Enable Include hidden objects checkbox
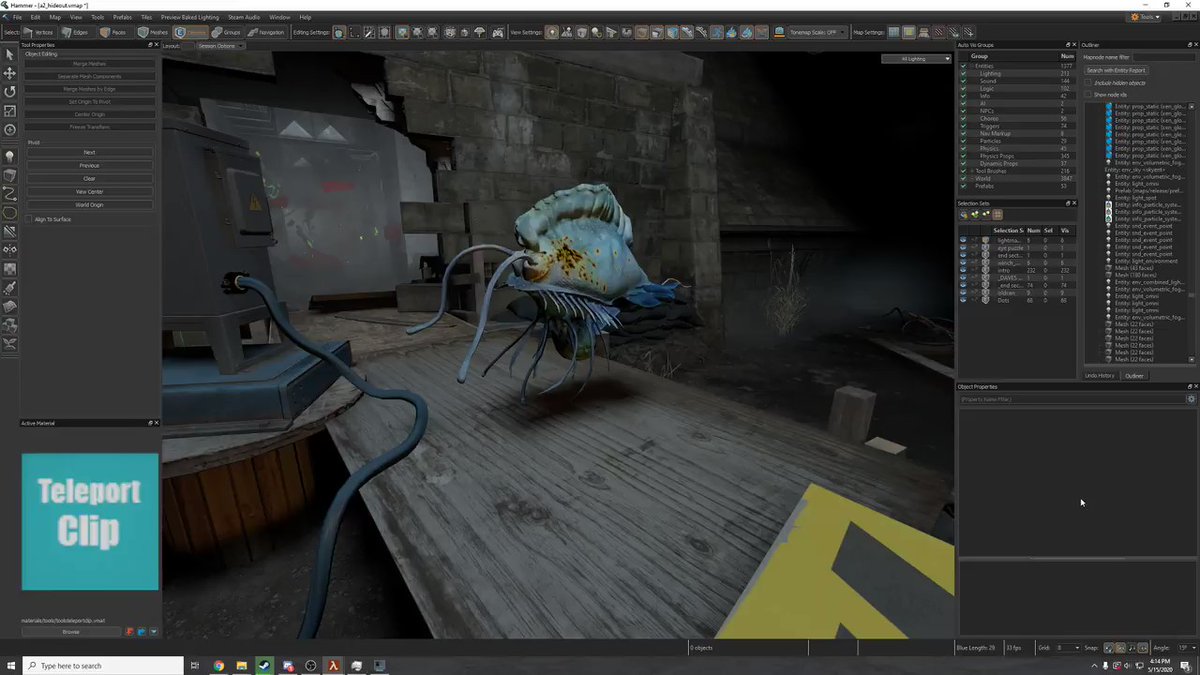The height and width of the screenshot is (675, 1200). [1089, 82]
